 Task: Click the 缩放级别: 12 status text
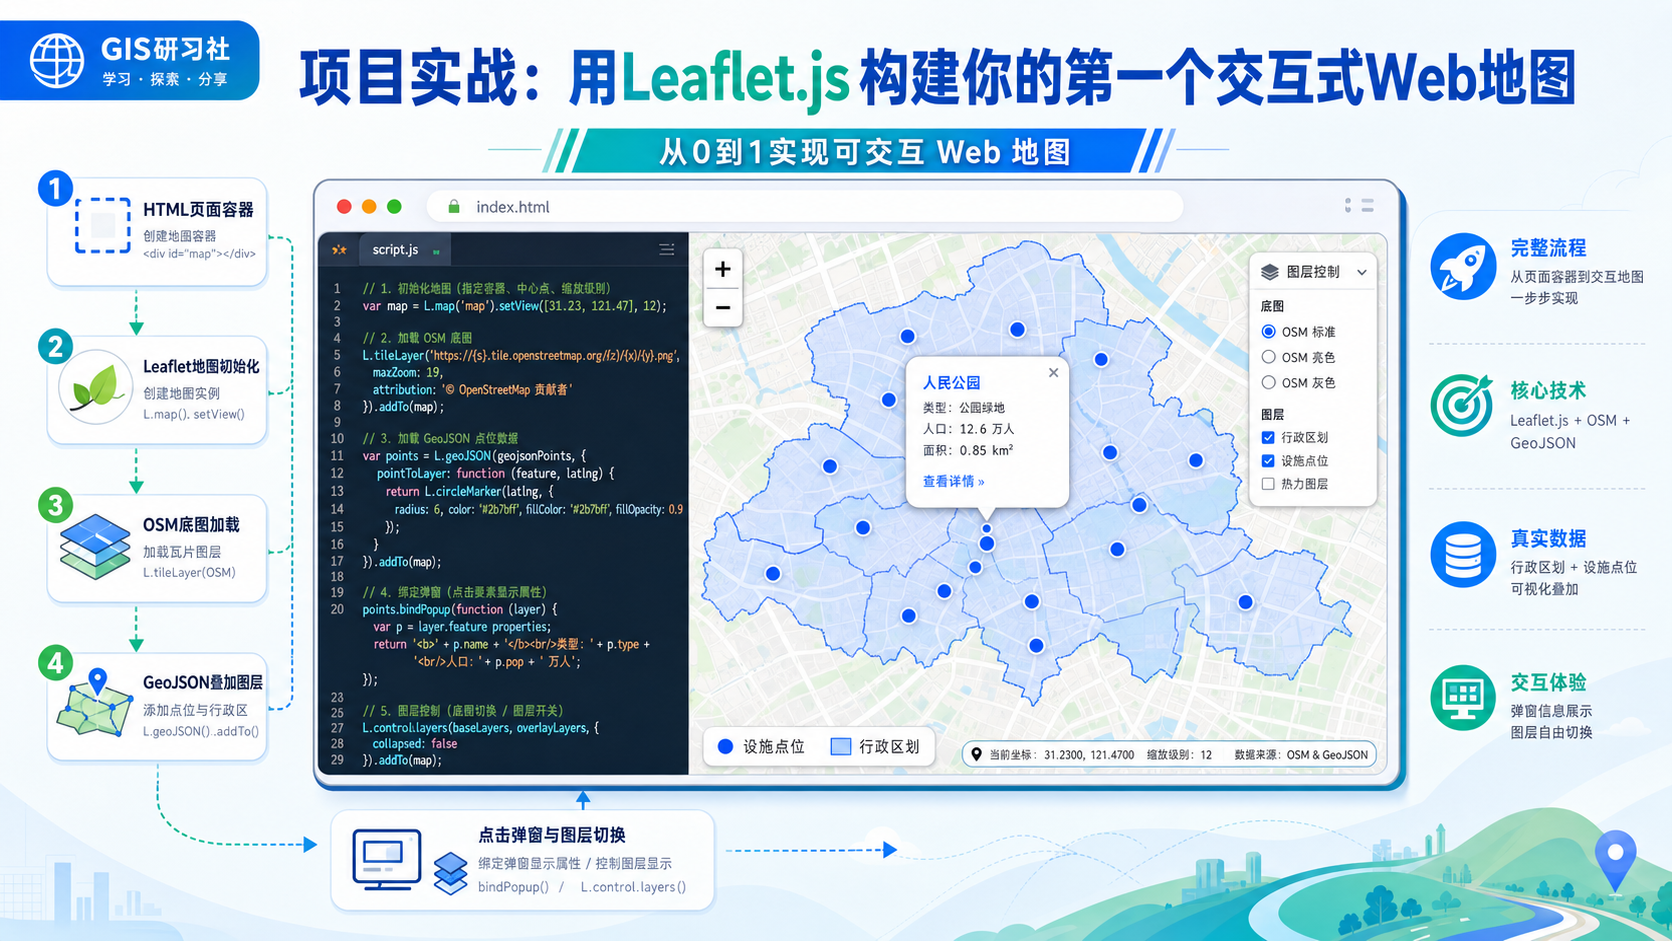click(x=1179, y=755)
